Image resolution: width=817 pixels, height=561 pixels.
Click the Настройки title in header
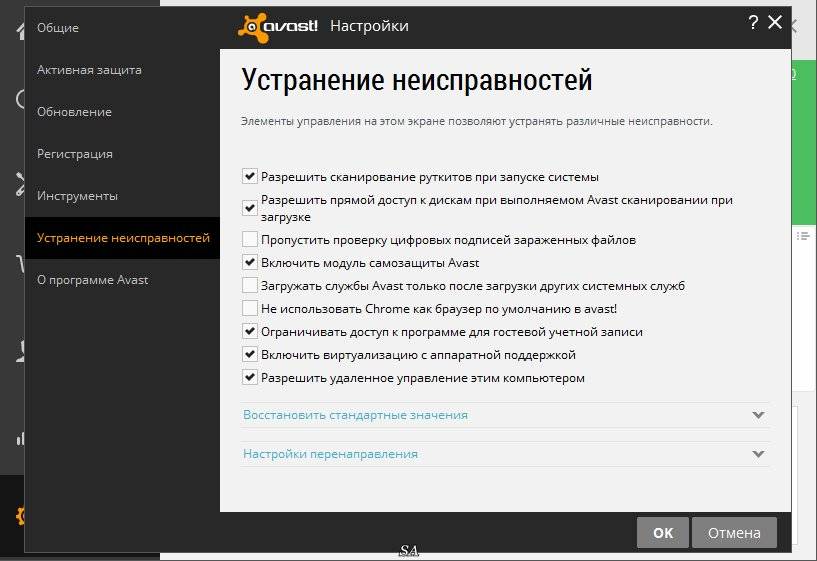pos(369,26)
